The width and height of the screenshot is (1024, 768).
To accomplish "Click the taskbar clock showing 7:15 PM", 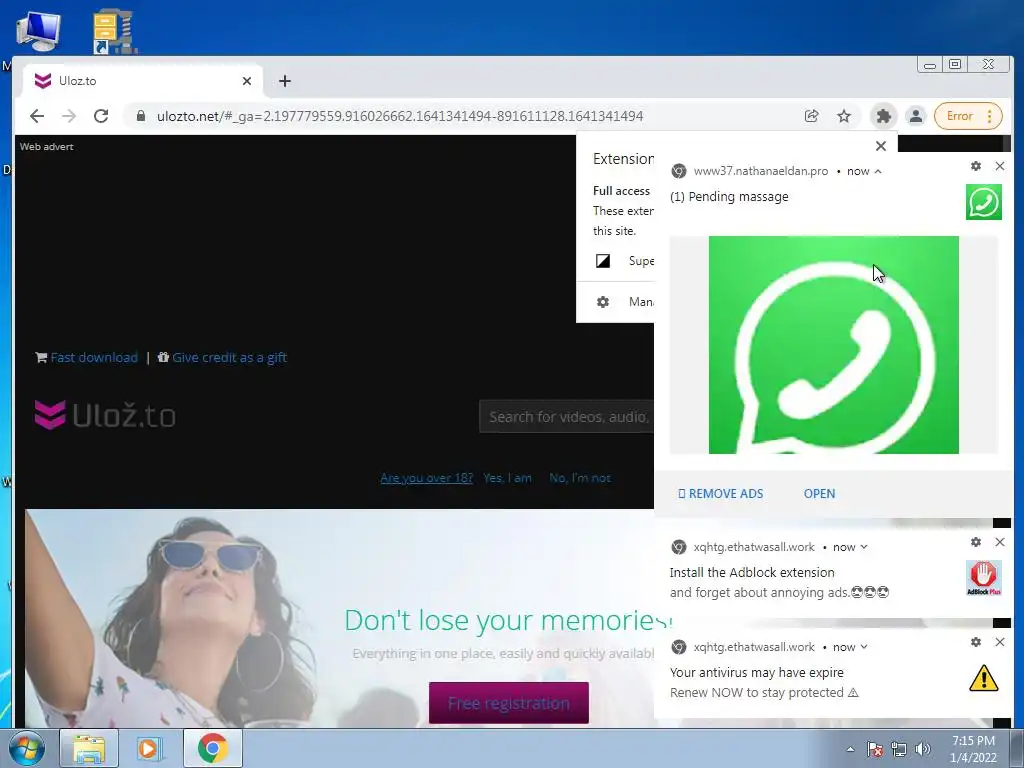I will (x=973, y=749).
